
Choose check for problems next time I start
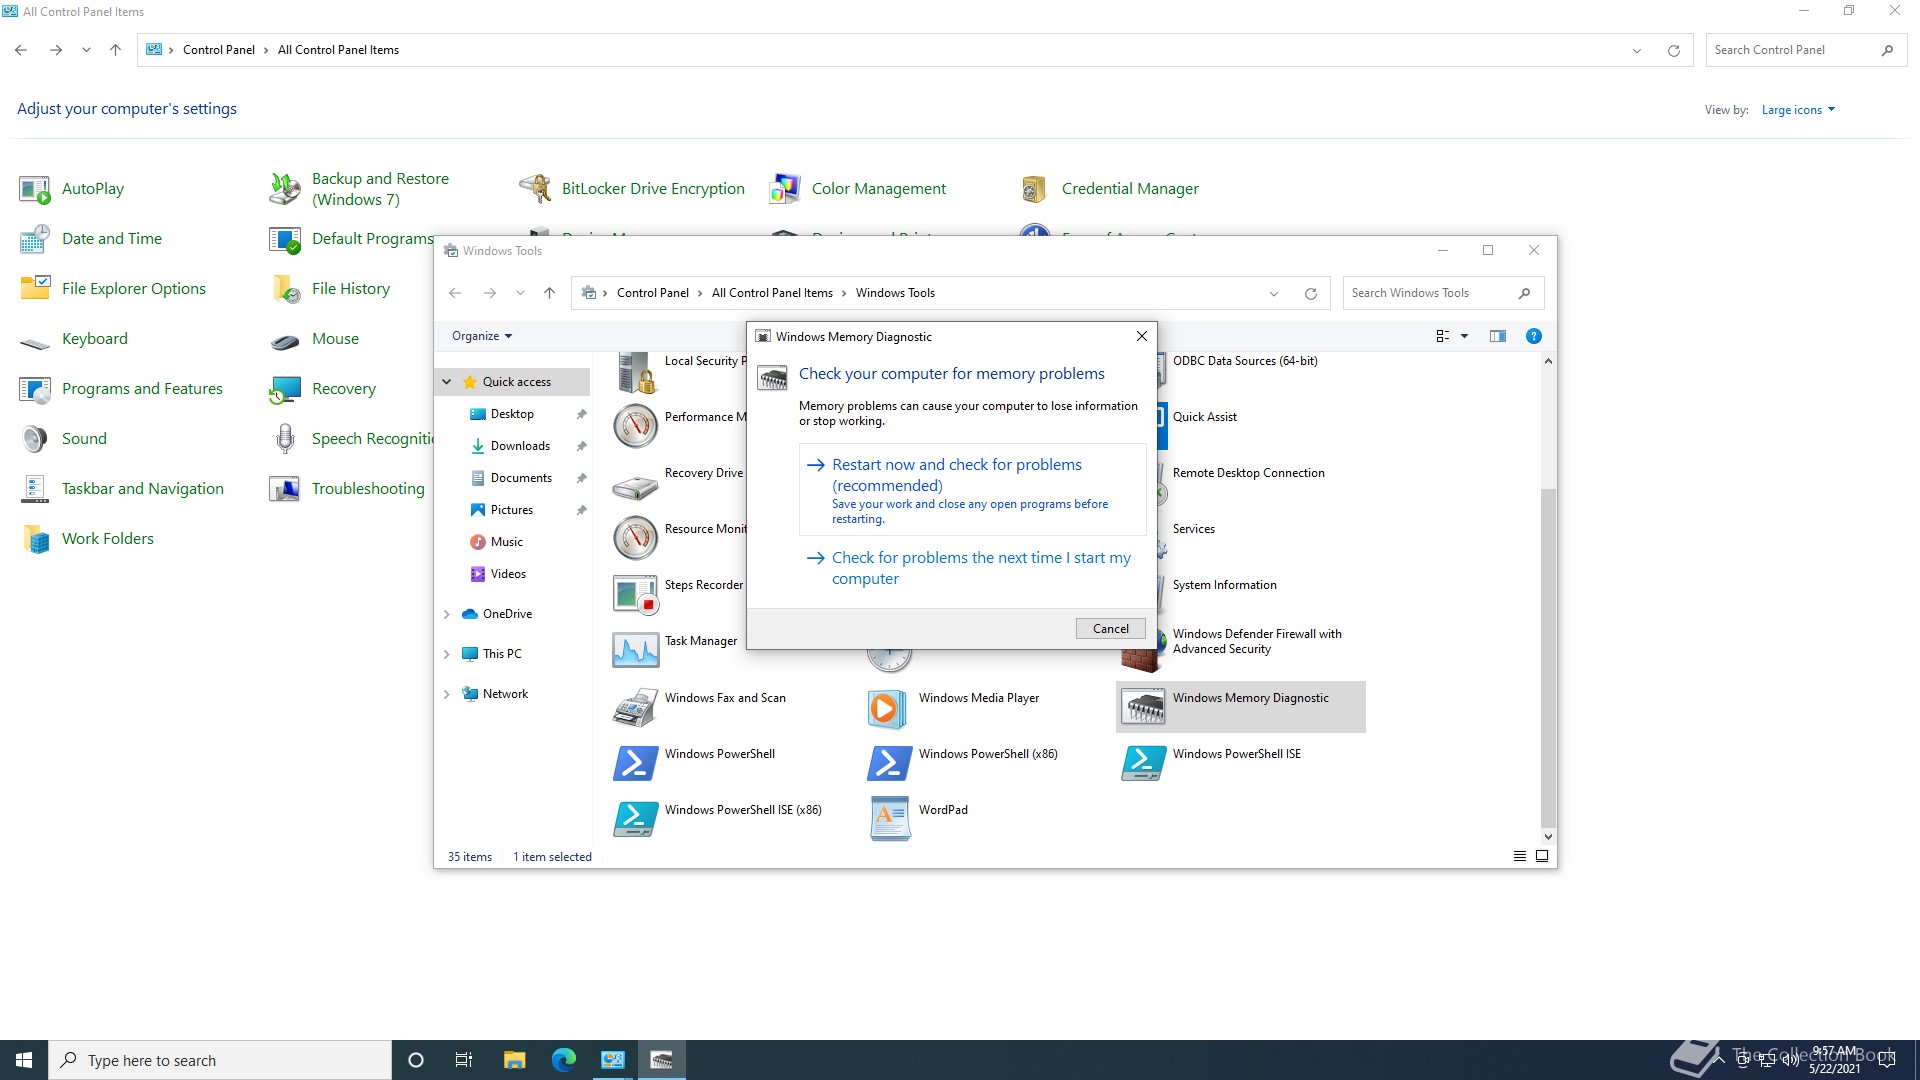(972, 568)
